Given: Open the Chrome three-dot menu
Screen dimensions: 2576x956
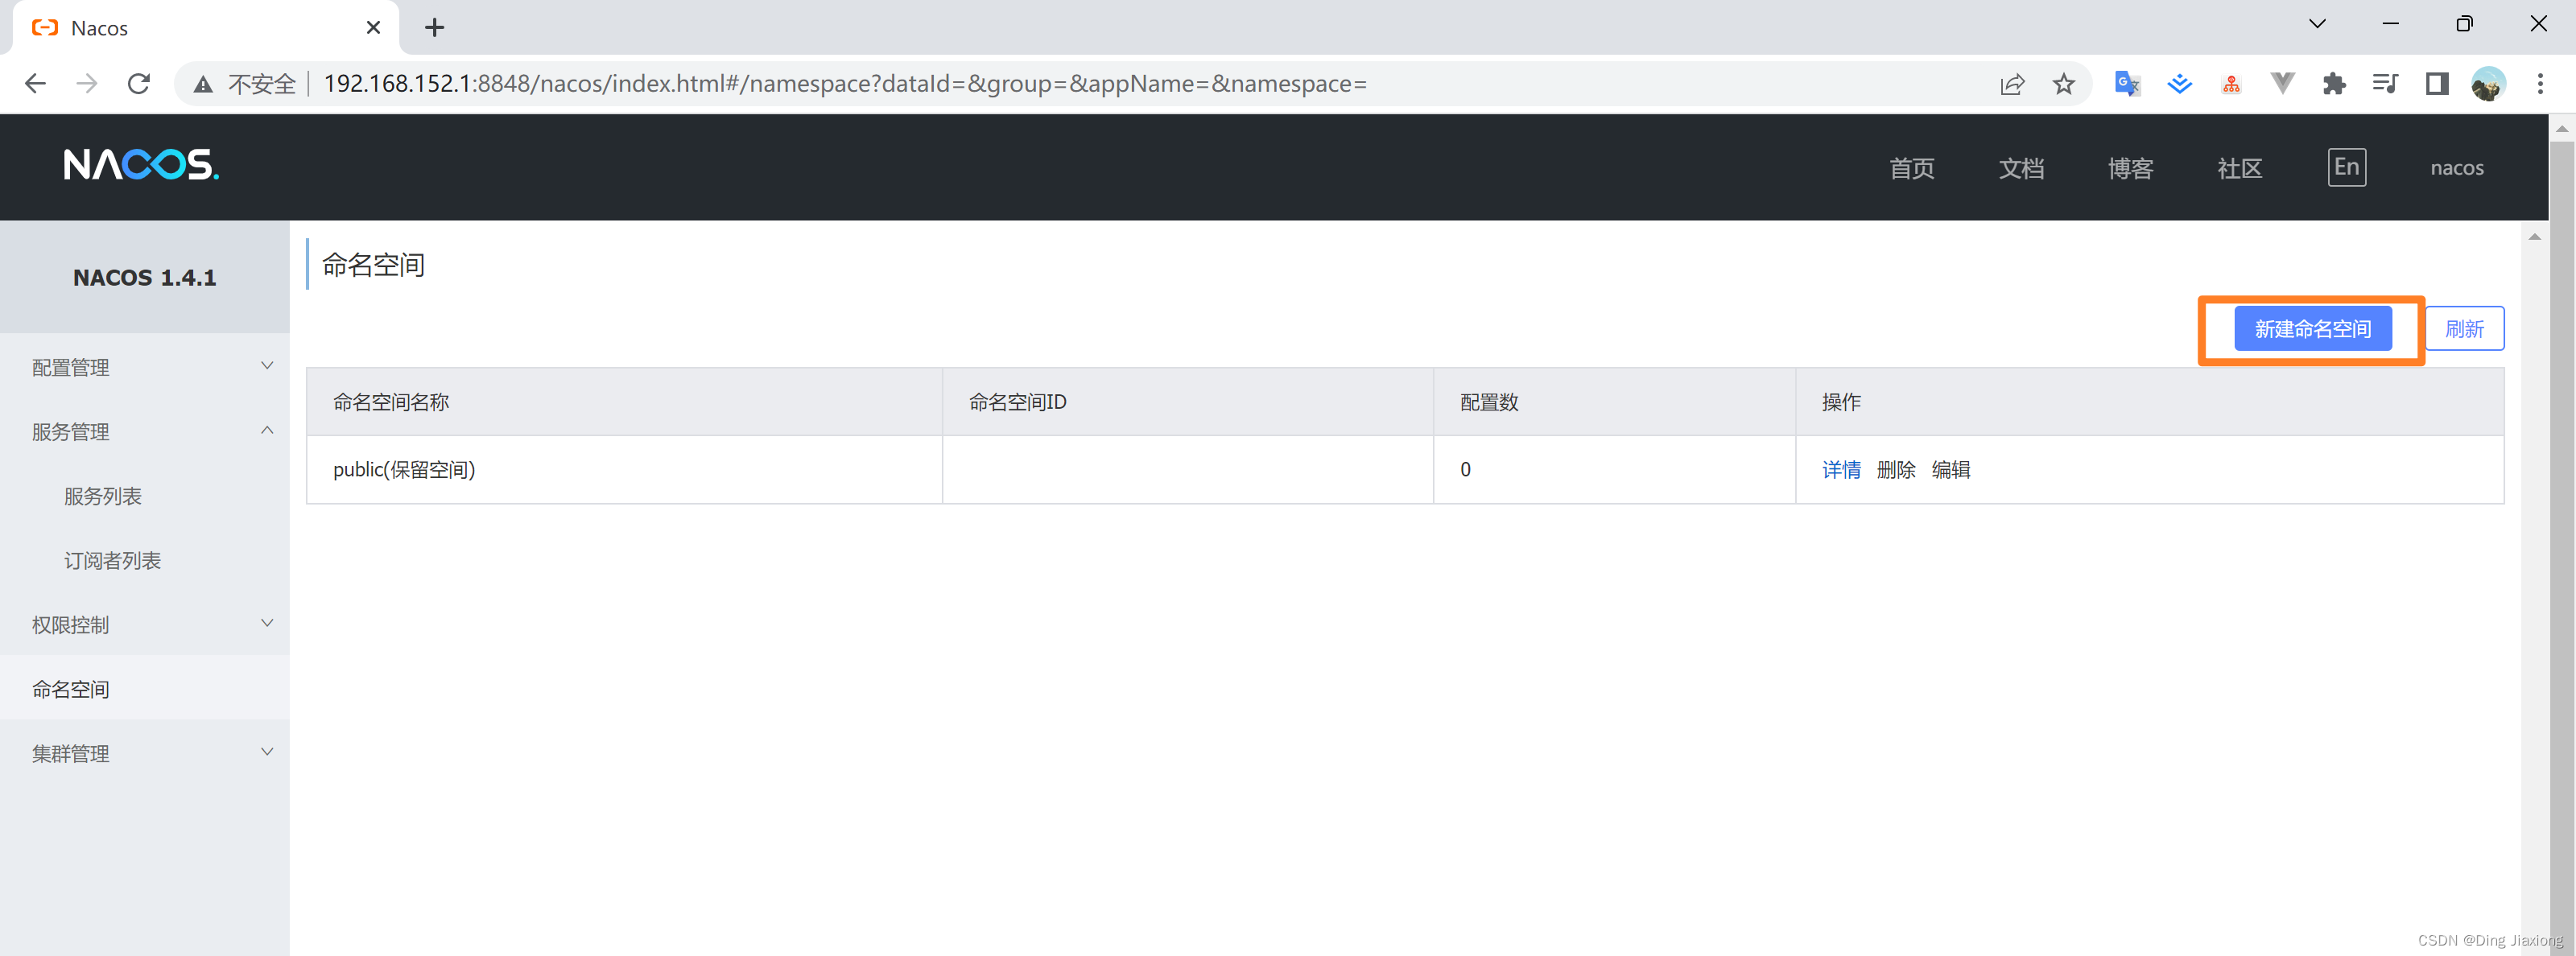Looking at the screenshot, I should pos(2540,84).
